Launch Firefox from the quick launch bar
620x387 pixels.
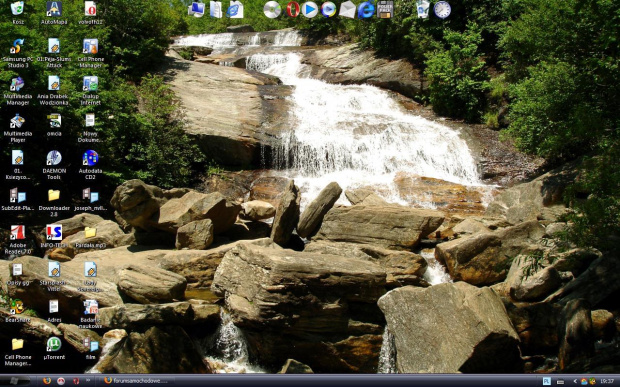click(x=47, y=381)
